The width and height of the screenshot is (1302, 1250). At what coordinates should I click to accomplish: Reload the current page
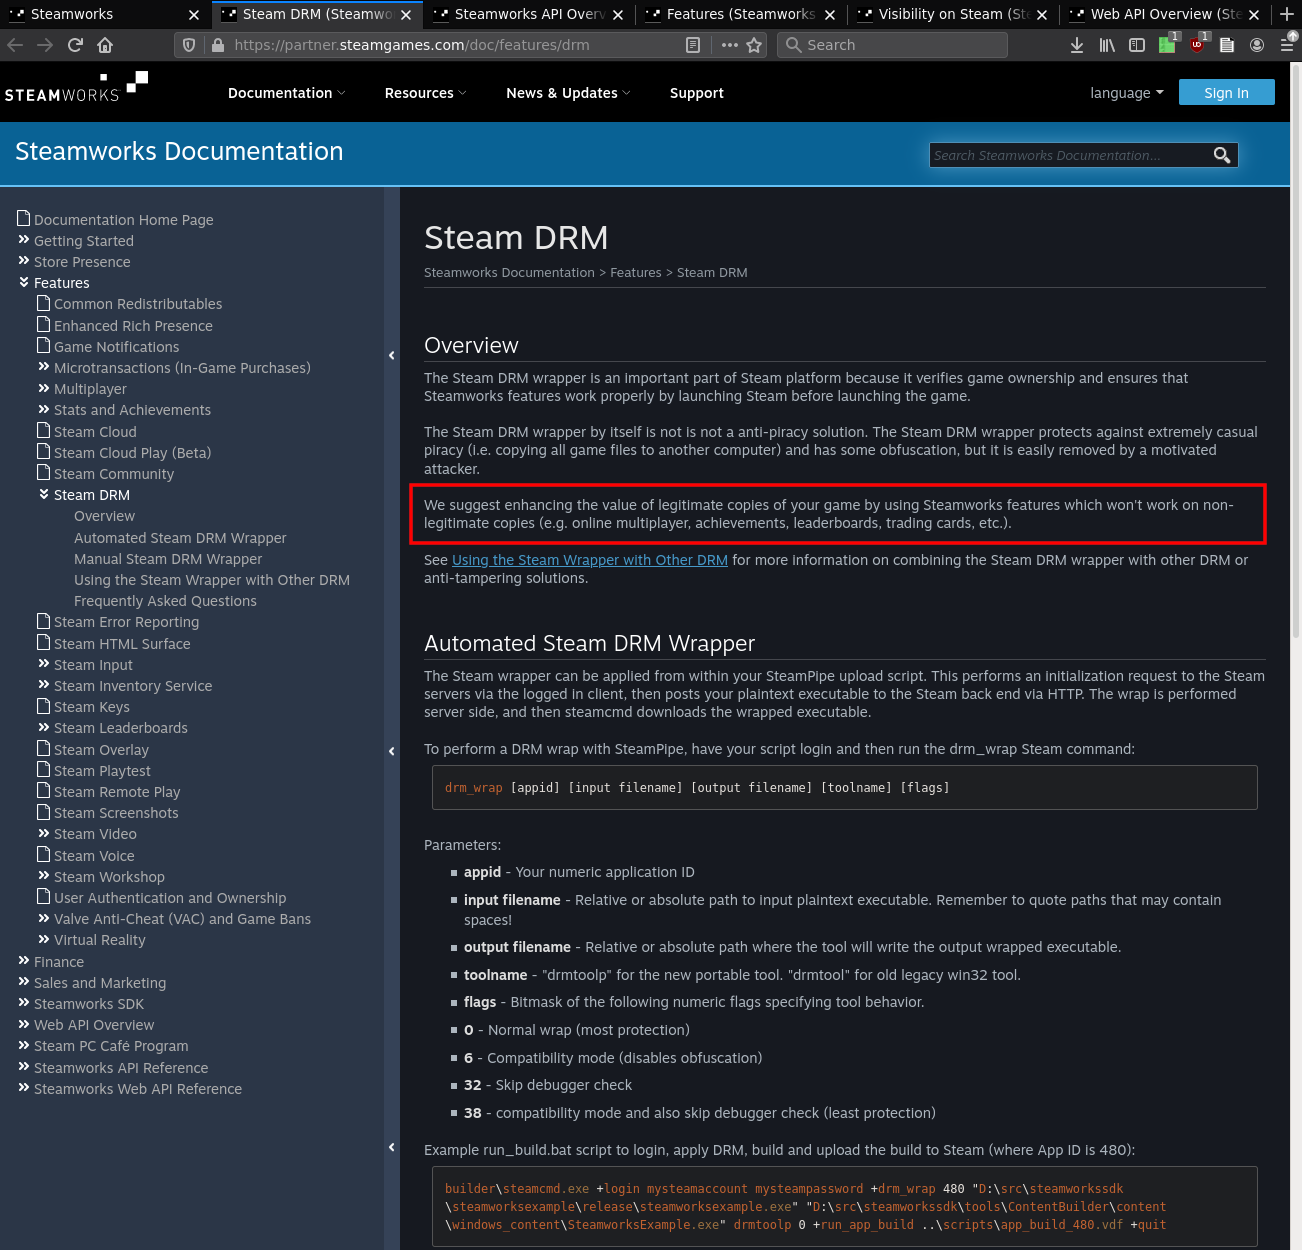pyautogui.click(x=75, y=45)
